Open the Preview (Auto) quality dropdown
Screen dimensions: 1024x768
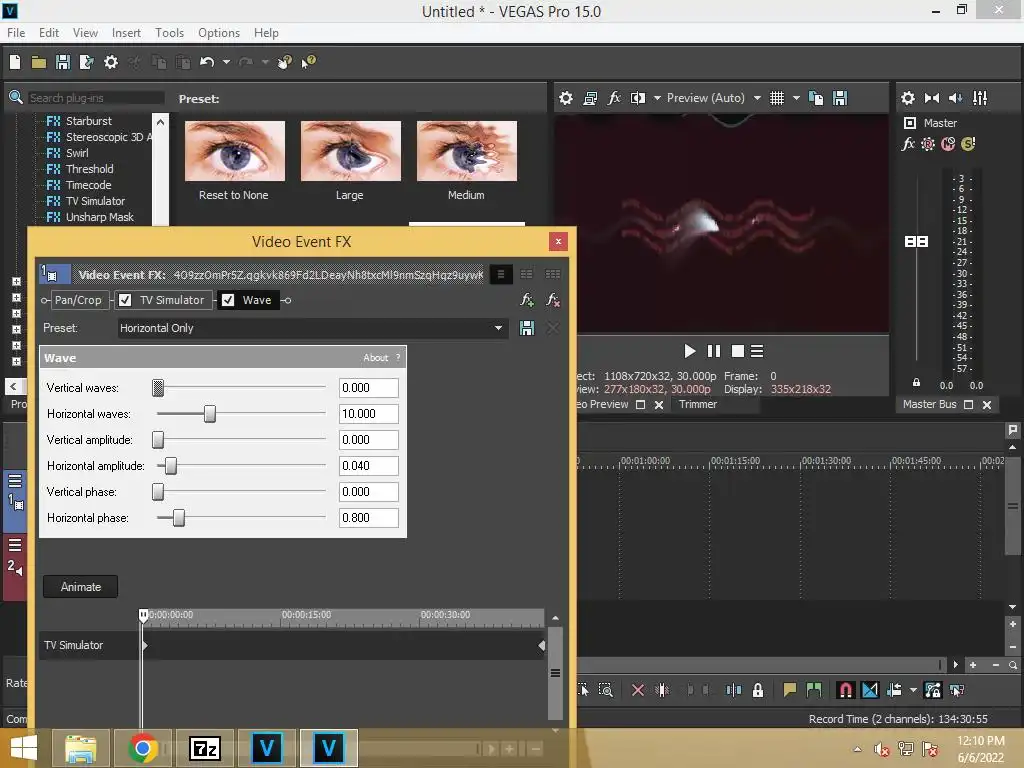[x=757, y=98]
